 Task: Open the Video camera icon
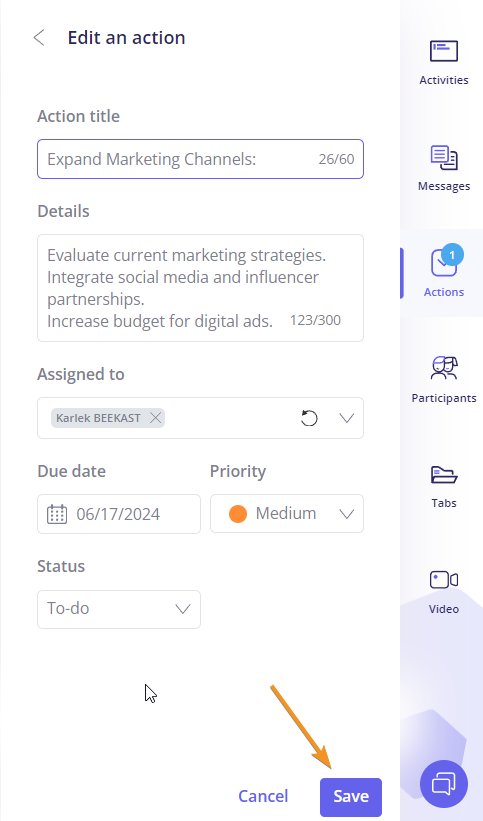pyautogui.click(x=444, y=580)
